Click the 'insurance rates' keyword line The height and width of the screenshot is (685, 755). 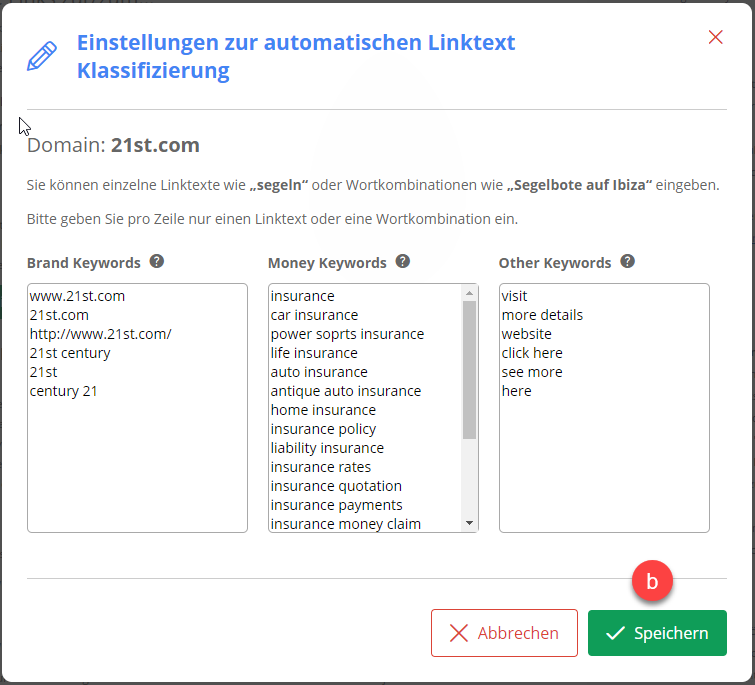click(321, 467)
